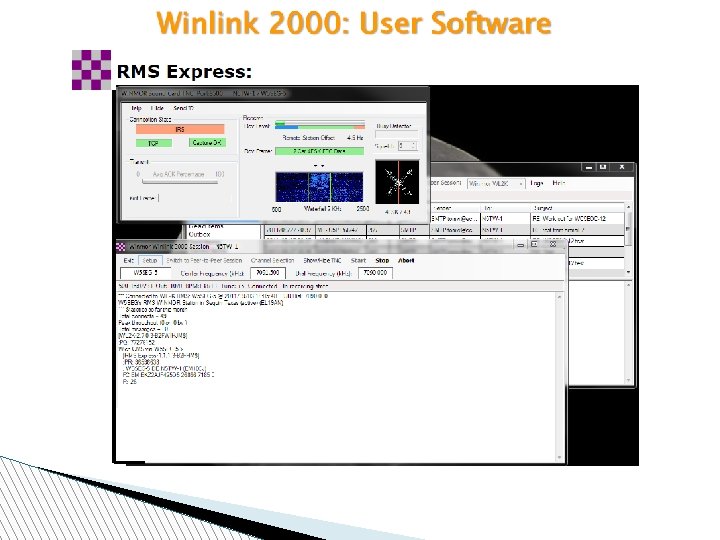Close the Winmor session window
The height and width of the screenshot is (540, 720).
click(x=553, y=244)
